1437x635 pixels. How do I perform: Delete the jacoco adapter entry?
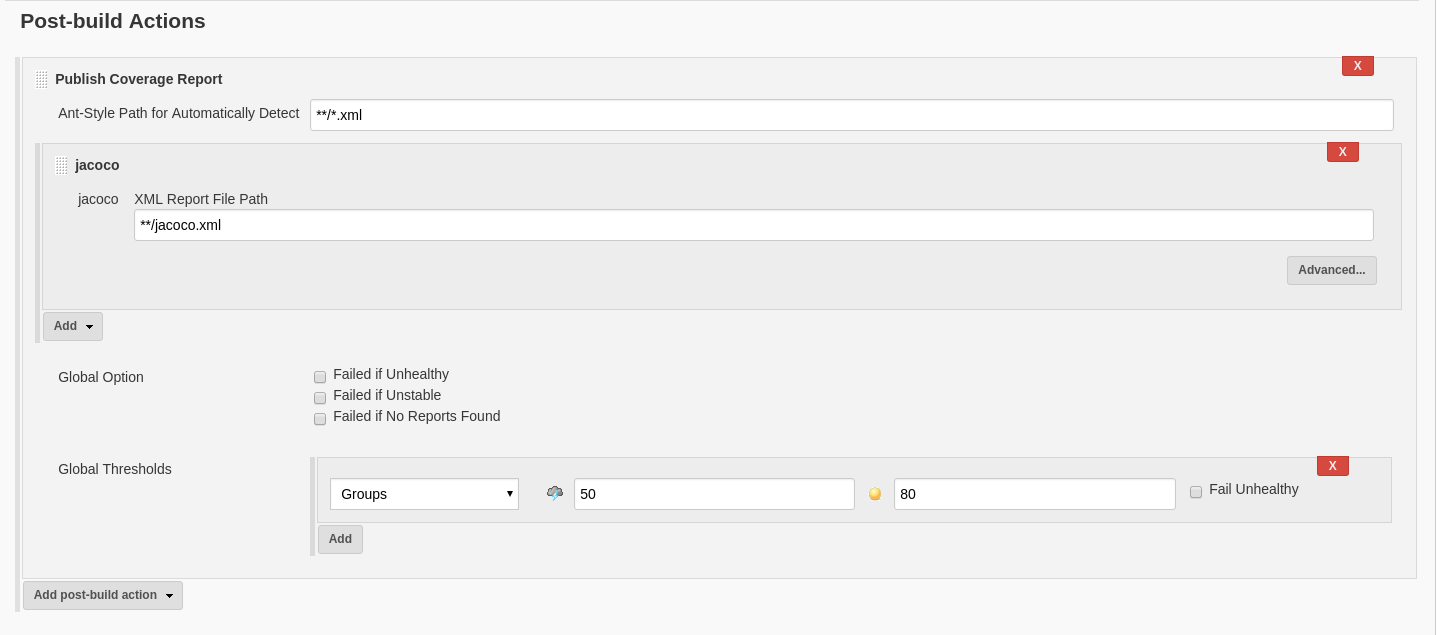(x=1343, y=151)
